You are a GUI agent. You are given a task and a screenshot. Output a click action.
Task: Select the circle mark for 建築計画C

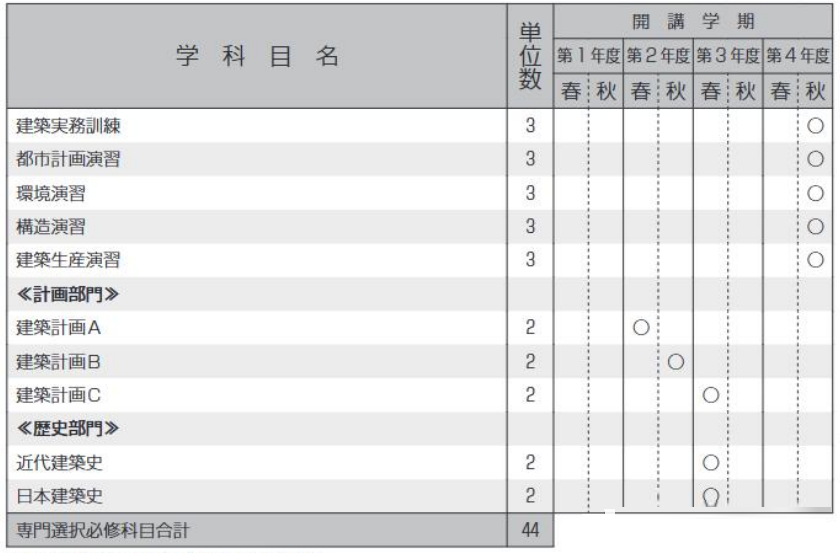(x=711, y=394)
